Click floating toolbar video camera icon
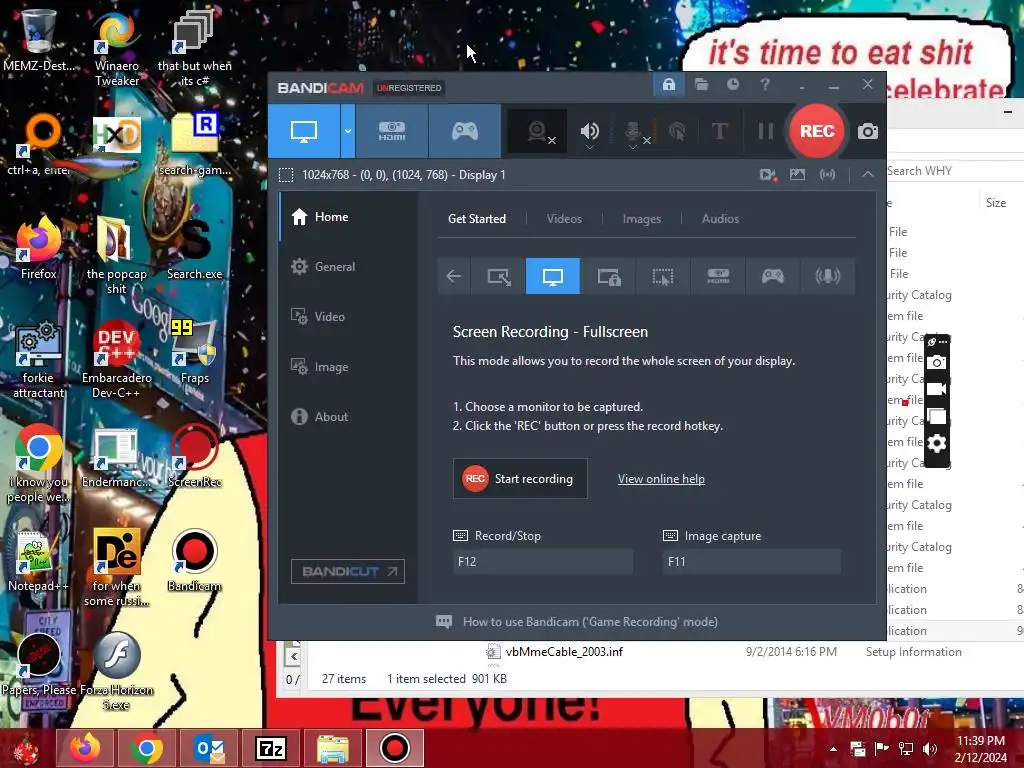This screenshot has width=1024, height=768. (936, 389)
